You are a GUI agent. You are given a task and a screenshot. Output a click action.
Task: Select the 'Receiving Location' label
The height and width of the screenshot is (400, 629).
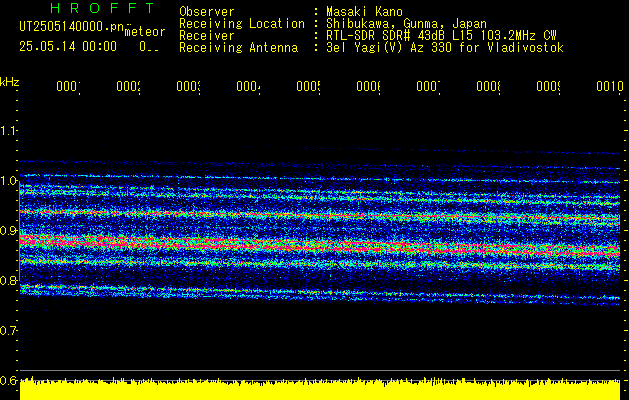tap(242, 24)
